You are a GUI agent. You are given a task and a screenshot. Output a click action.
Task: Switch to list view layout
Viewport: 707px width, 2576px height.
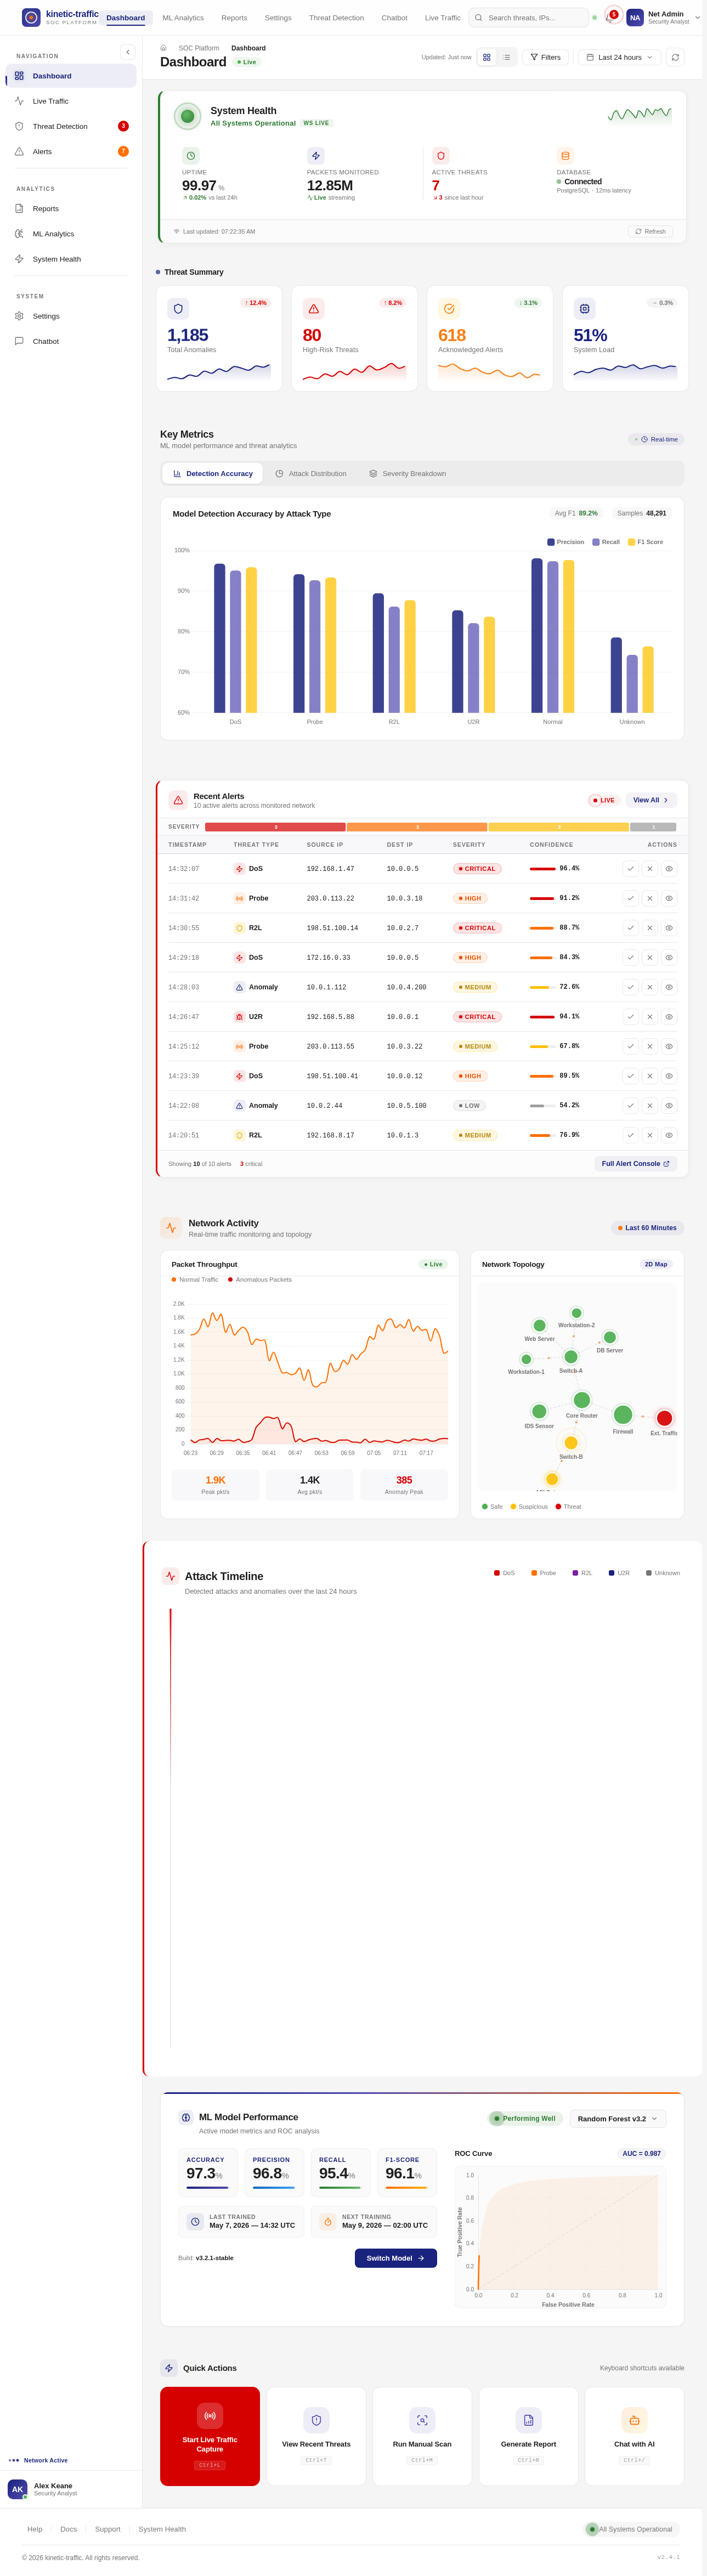tap(507, 57)
